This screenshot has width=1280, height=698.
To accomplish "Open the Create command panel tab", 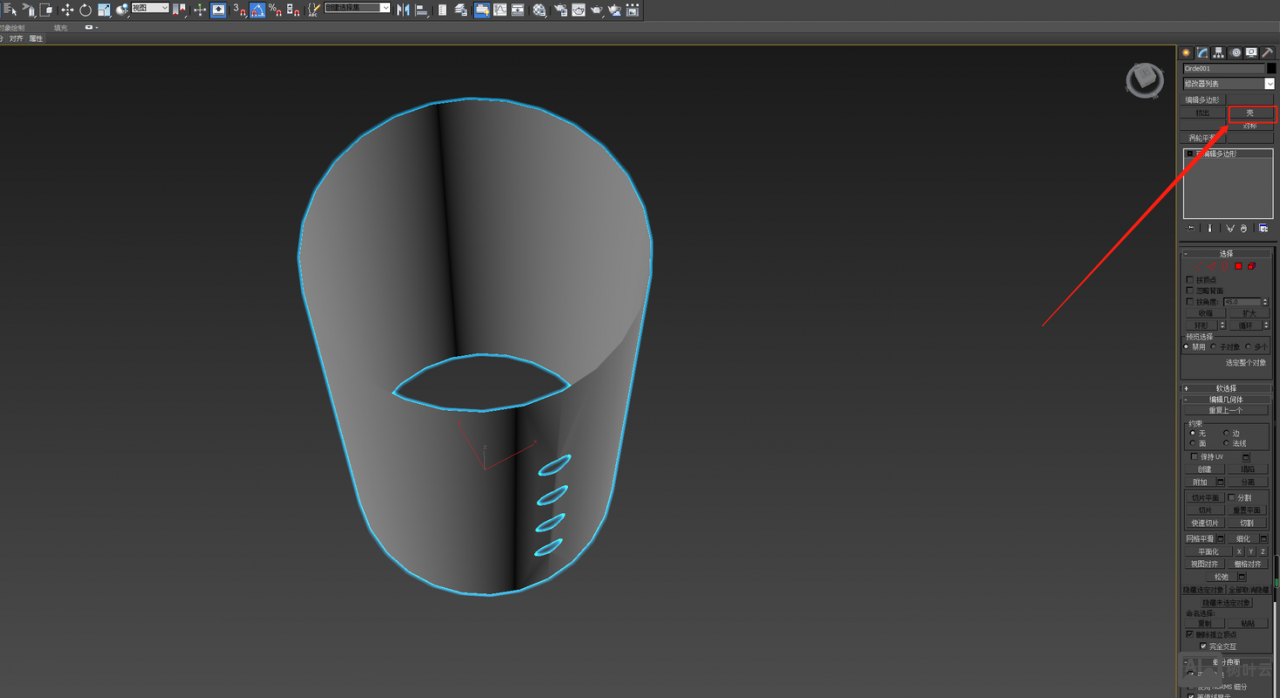I will click(1186, 52).
